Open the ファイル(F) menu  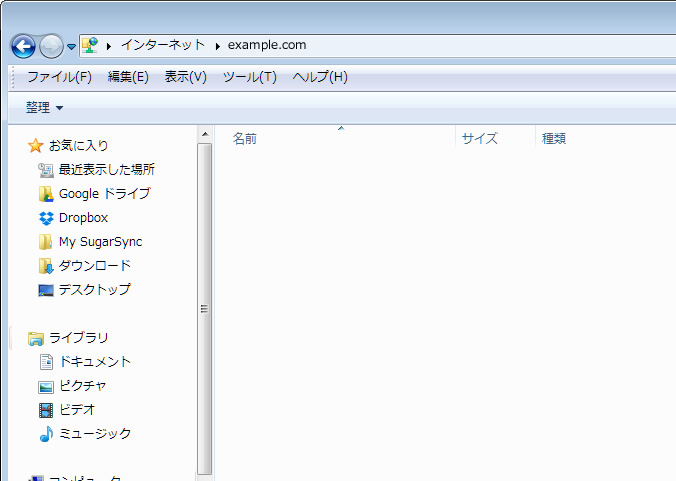pos(59,77)
